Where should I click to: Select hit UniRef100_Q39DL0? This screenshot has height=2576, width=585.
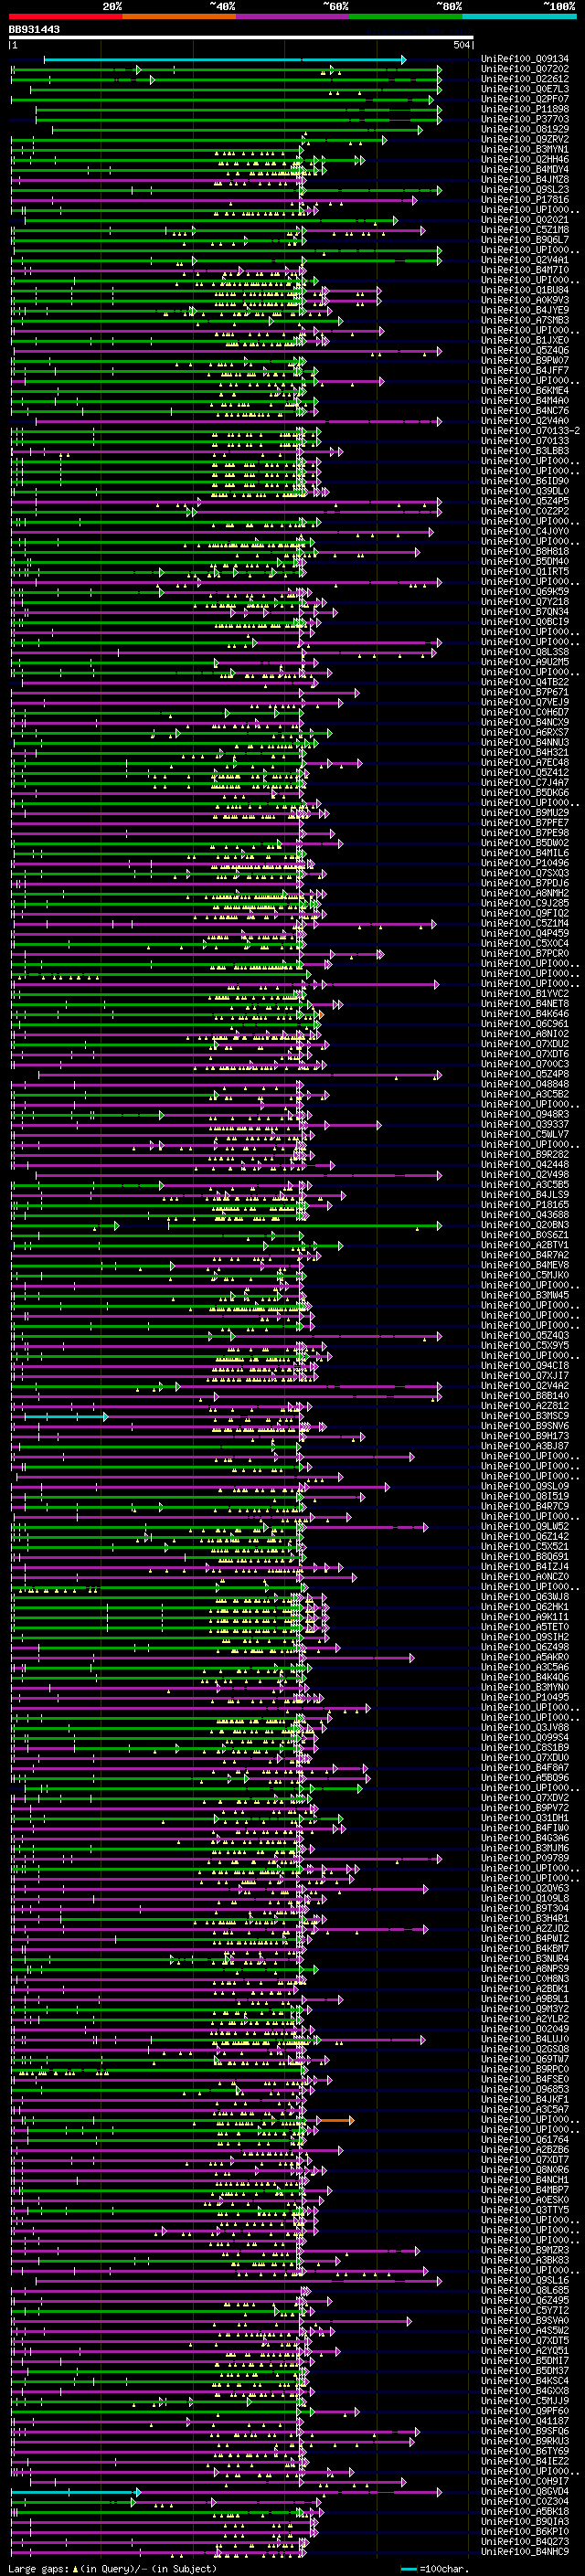point(524,491)
